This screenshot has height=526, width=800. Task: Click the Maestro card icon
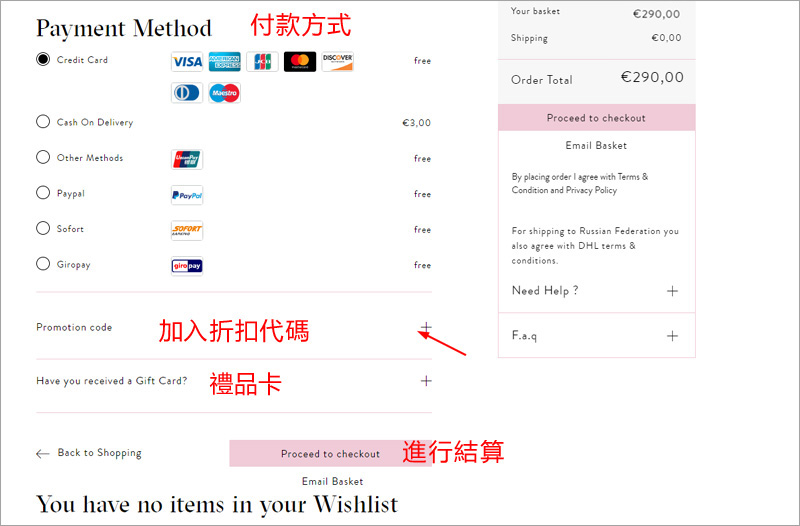click(x=224, y=93)
